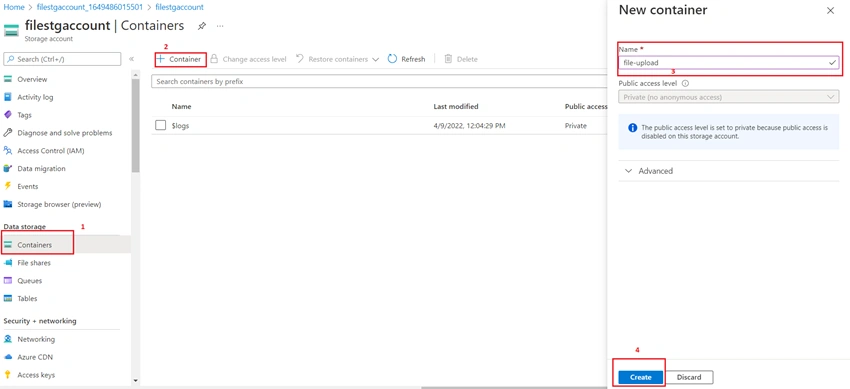
Task: Click the Activity log icon
Action: point(8,97)
